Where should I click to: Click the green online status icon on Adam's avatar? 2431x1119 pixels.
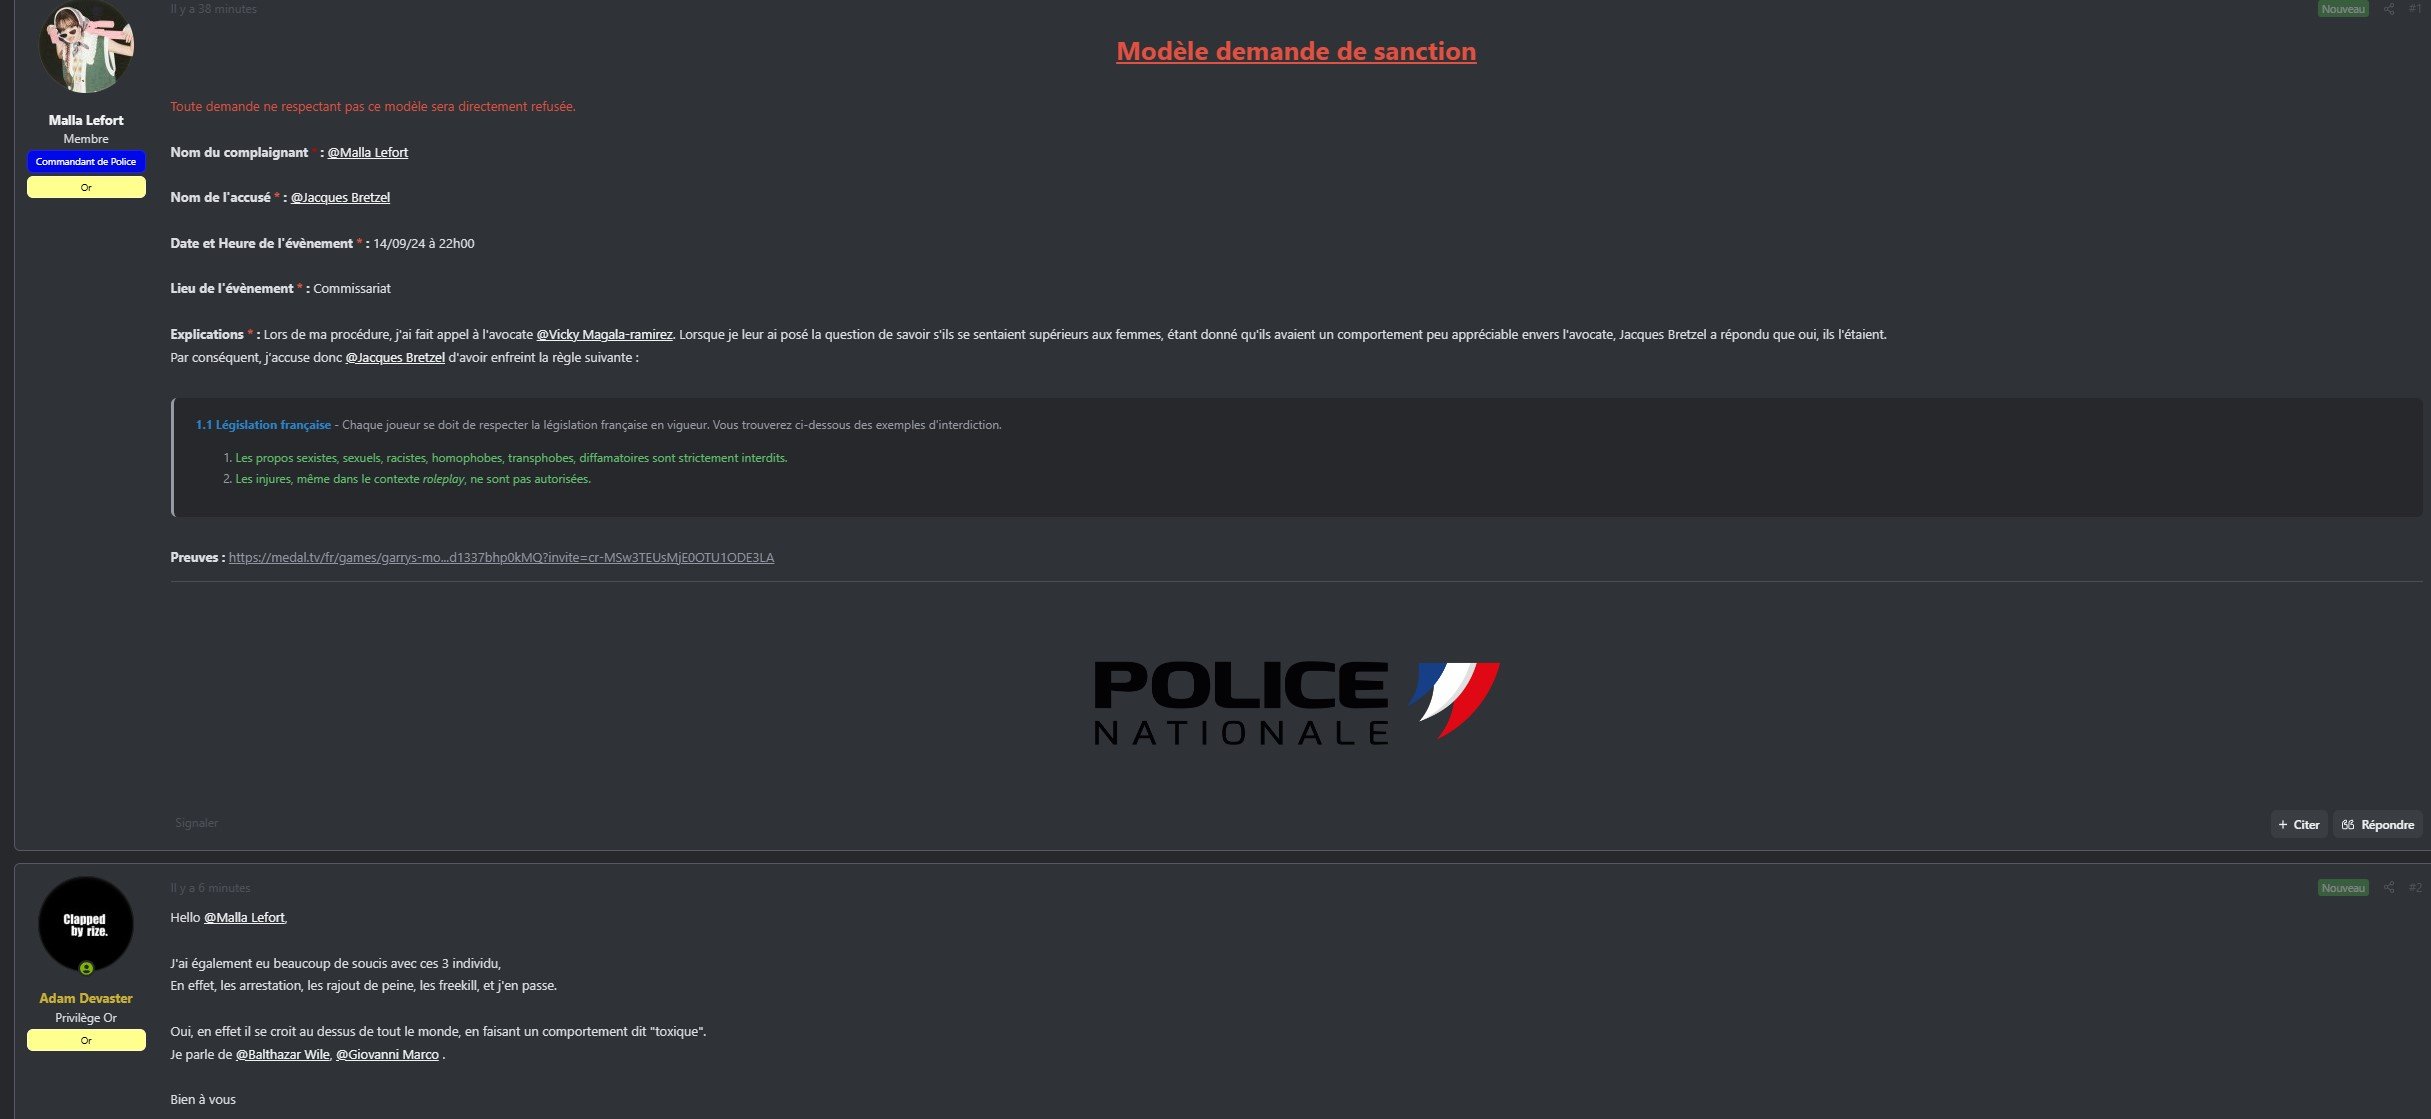coord(86,968)
